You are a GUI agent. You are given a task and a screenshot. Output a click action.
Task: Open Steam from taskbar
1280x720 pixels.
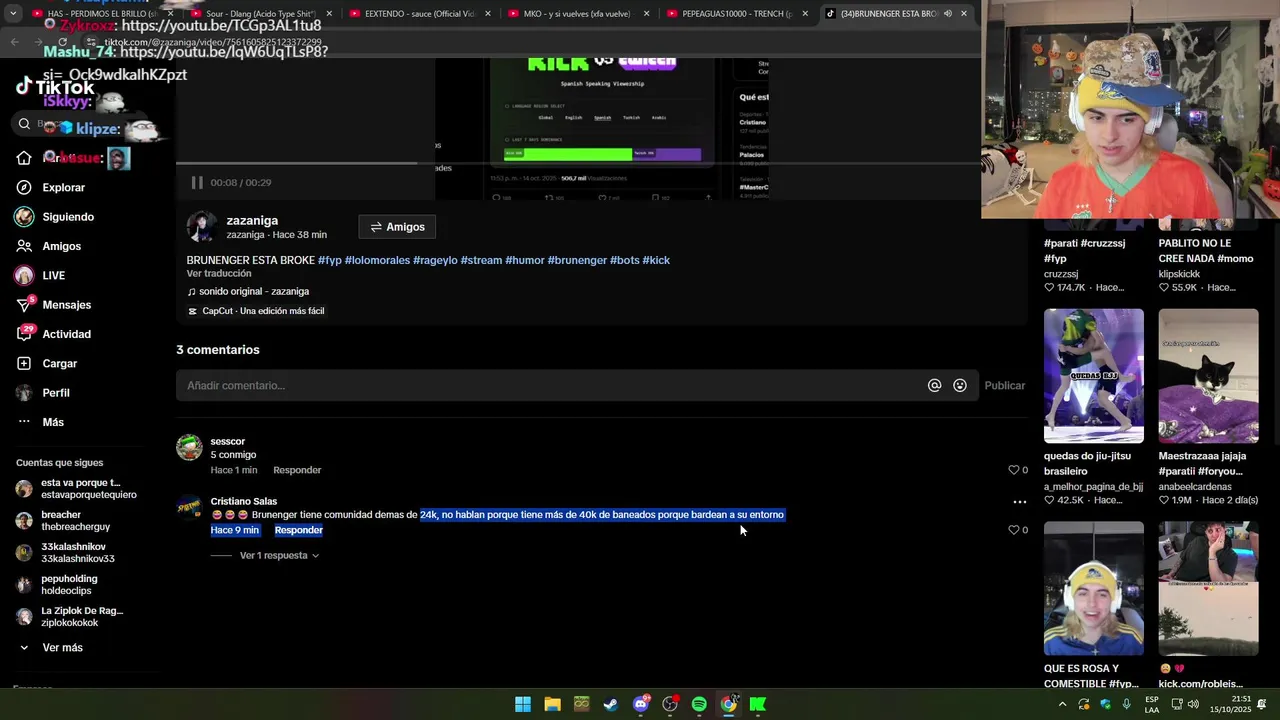[x=611, y=704]
